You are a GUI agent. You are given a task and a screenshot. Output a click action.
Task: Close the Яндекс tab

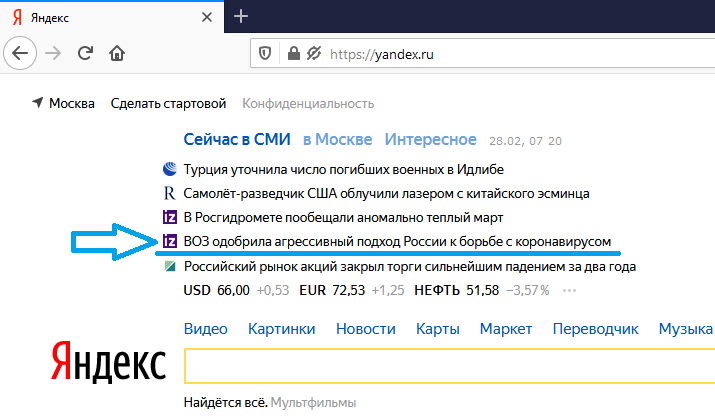click(x=207, y=17)
